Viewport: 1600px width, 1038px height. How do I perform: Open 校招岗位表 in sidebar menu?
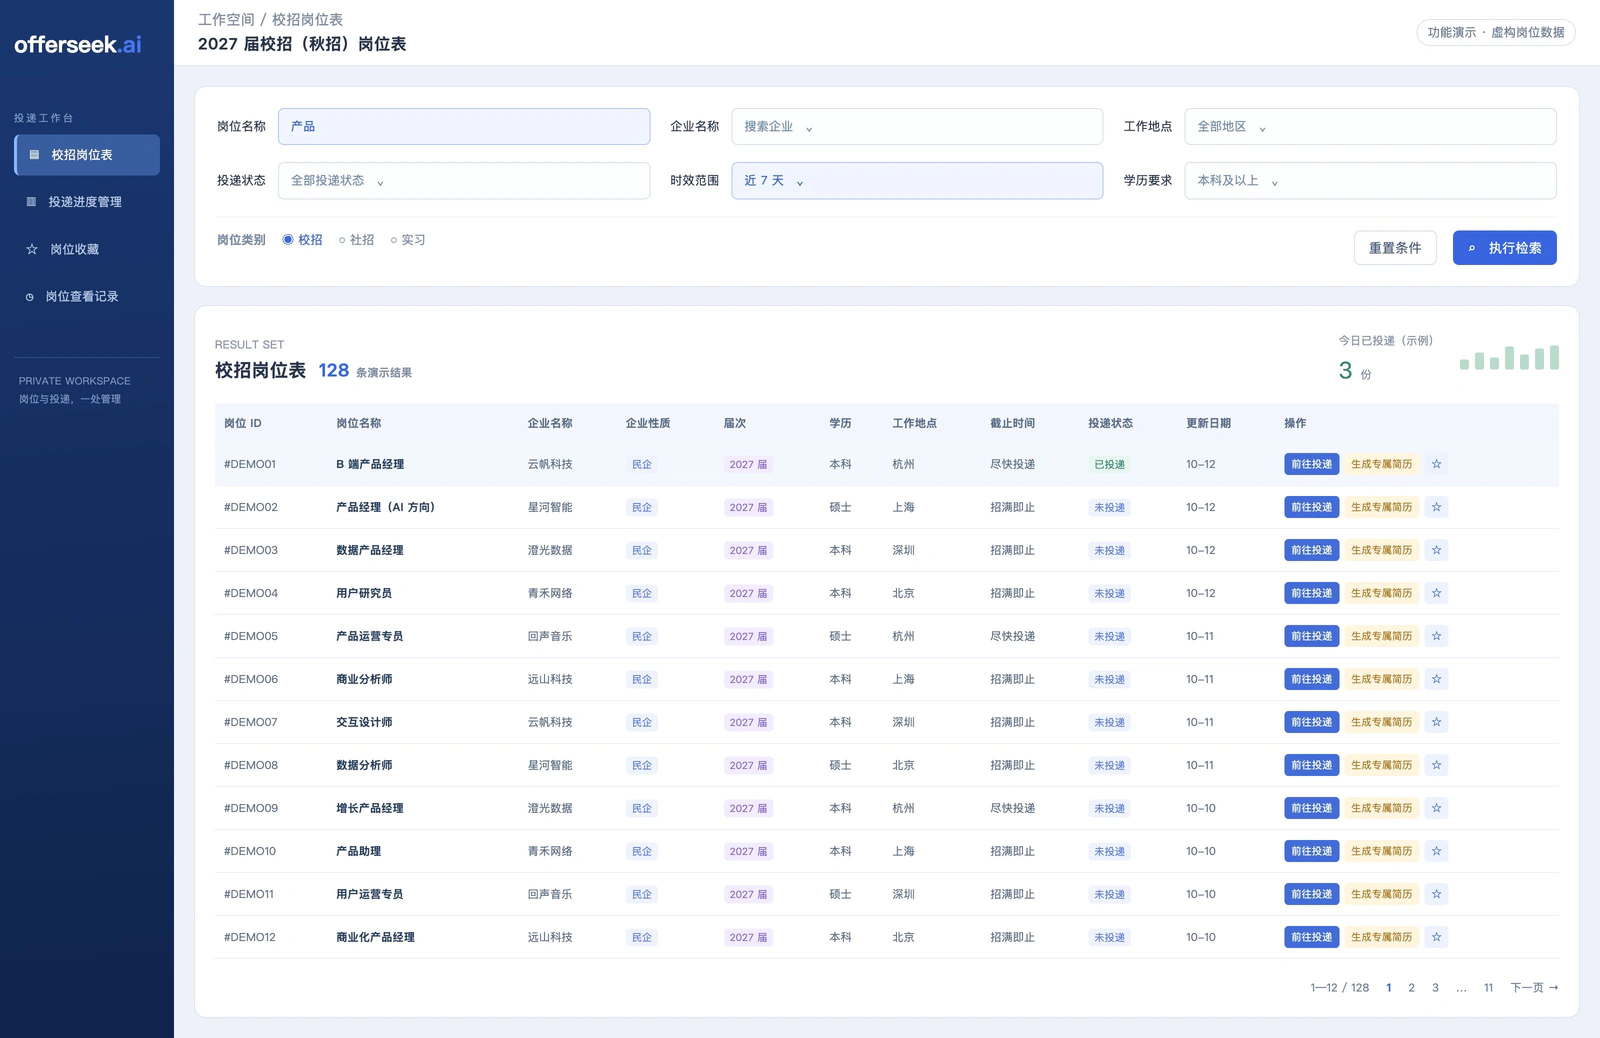(x=87, y=155)
